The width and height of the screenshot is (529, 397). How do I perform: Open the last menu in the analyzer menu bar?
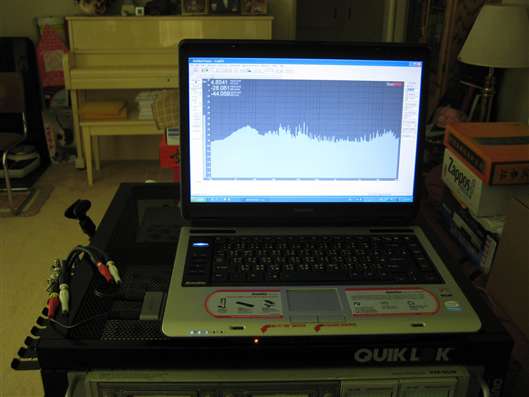(282, 66)
